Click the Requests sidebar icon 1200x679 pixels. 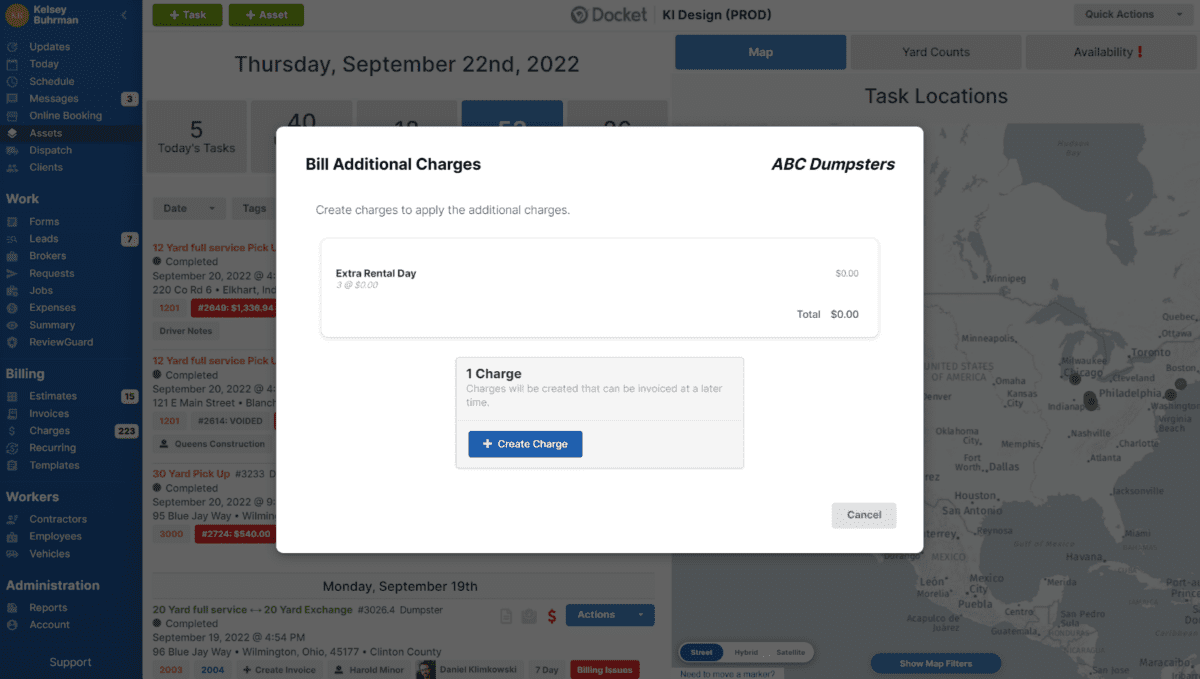click(x=12, y=273)
